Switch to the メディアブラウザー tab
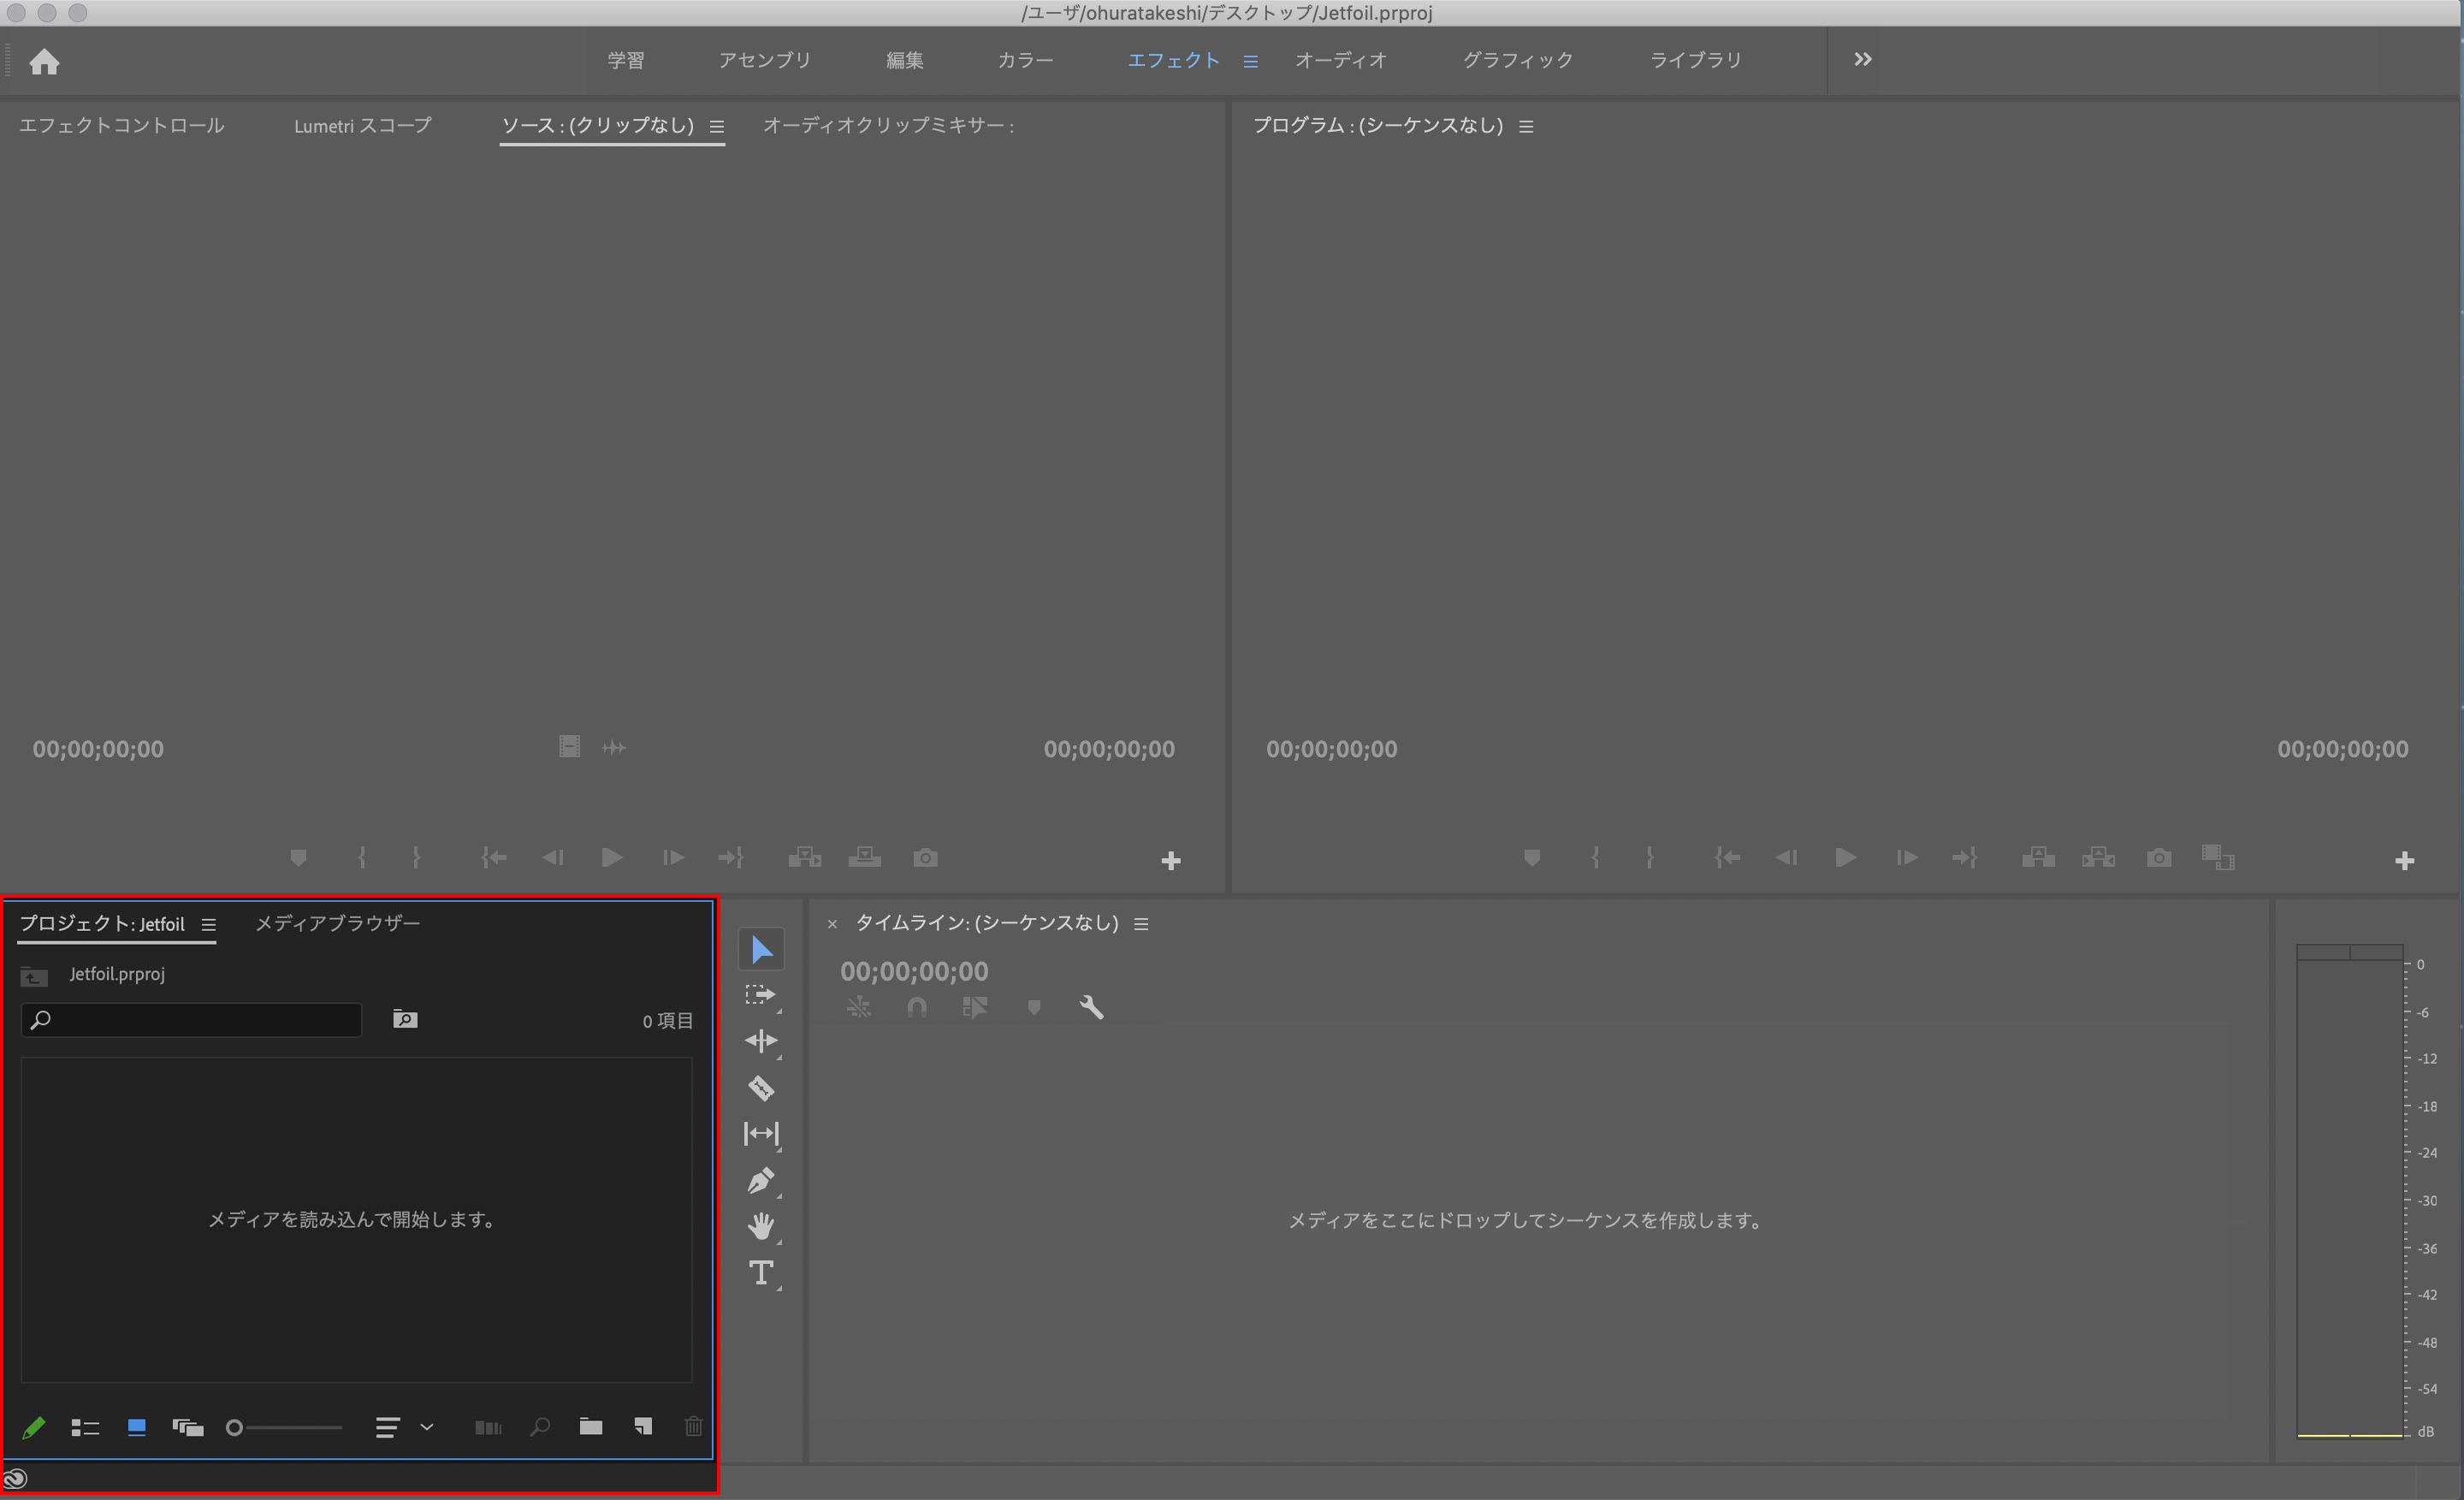The width and height of the screenshot is (2464, 1500). [x=338, y=923]
